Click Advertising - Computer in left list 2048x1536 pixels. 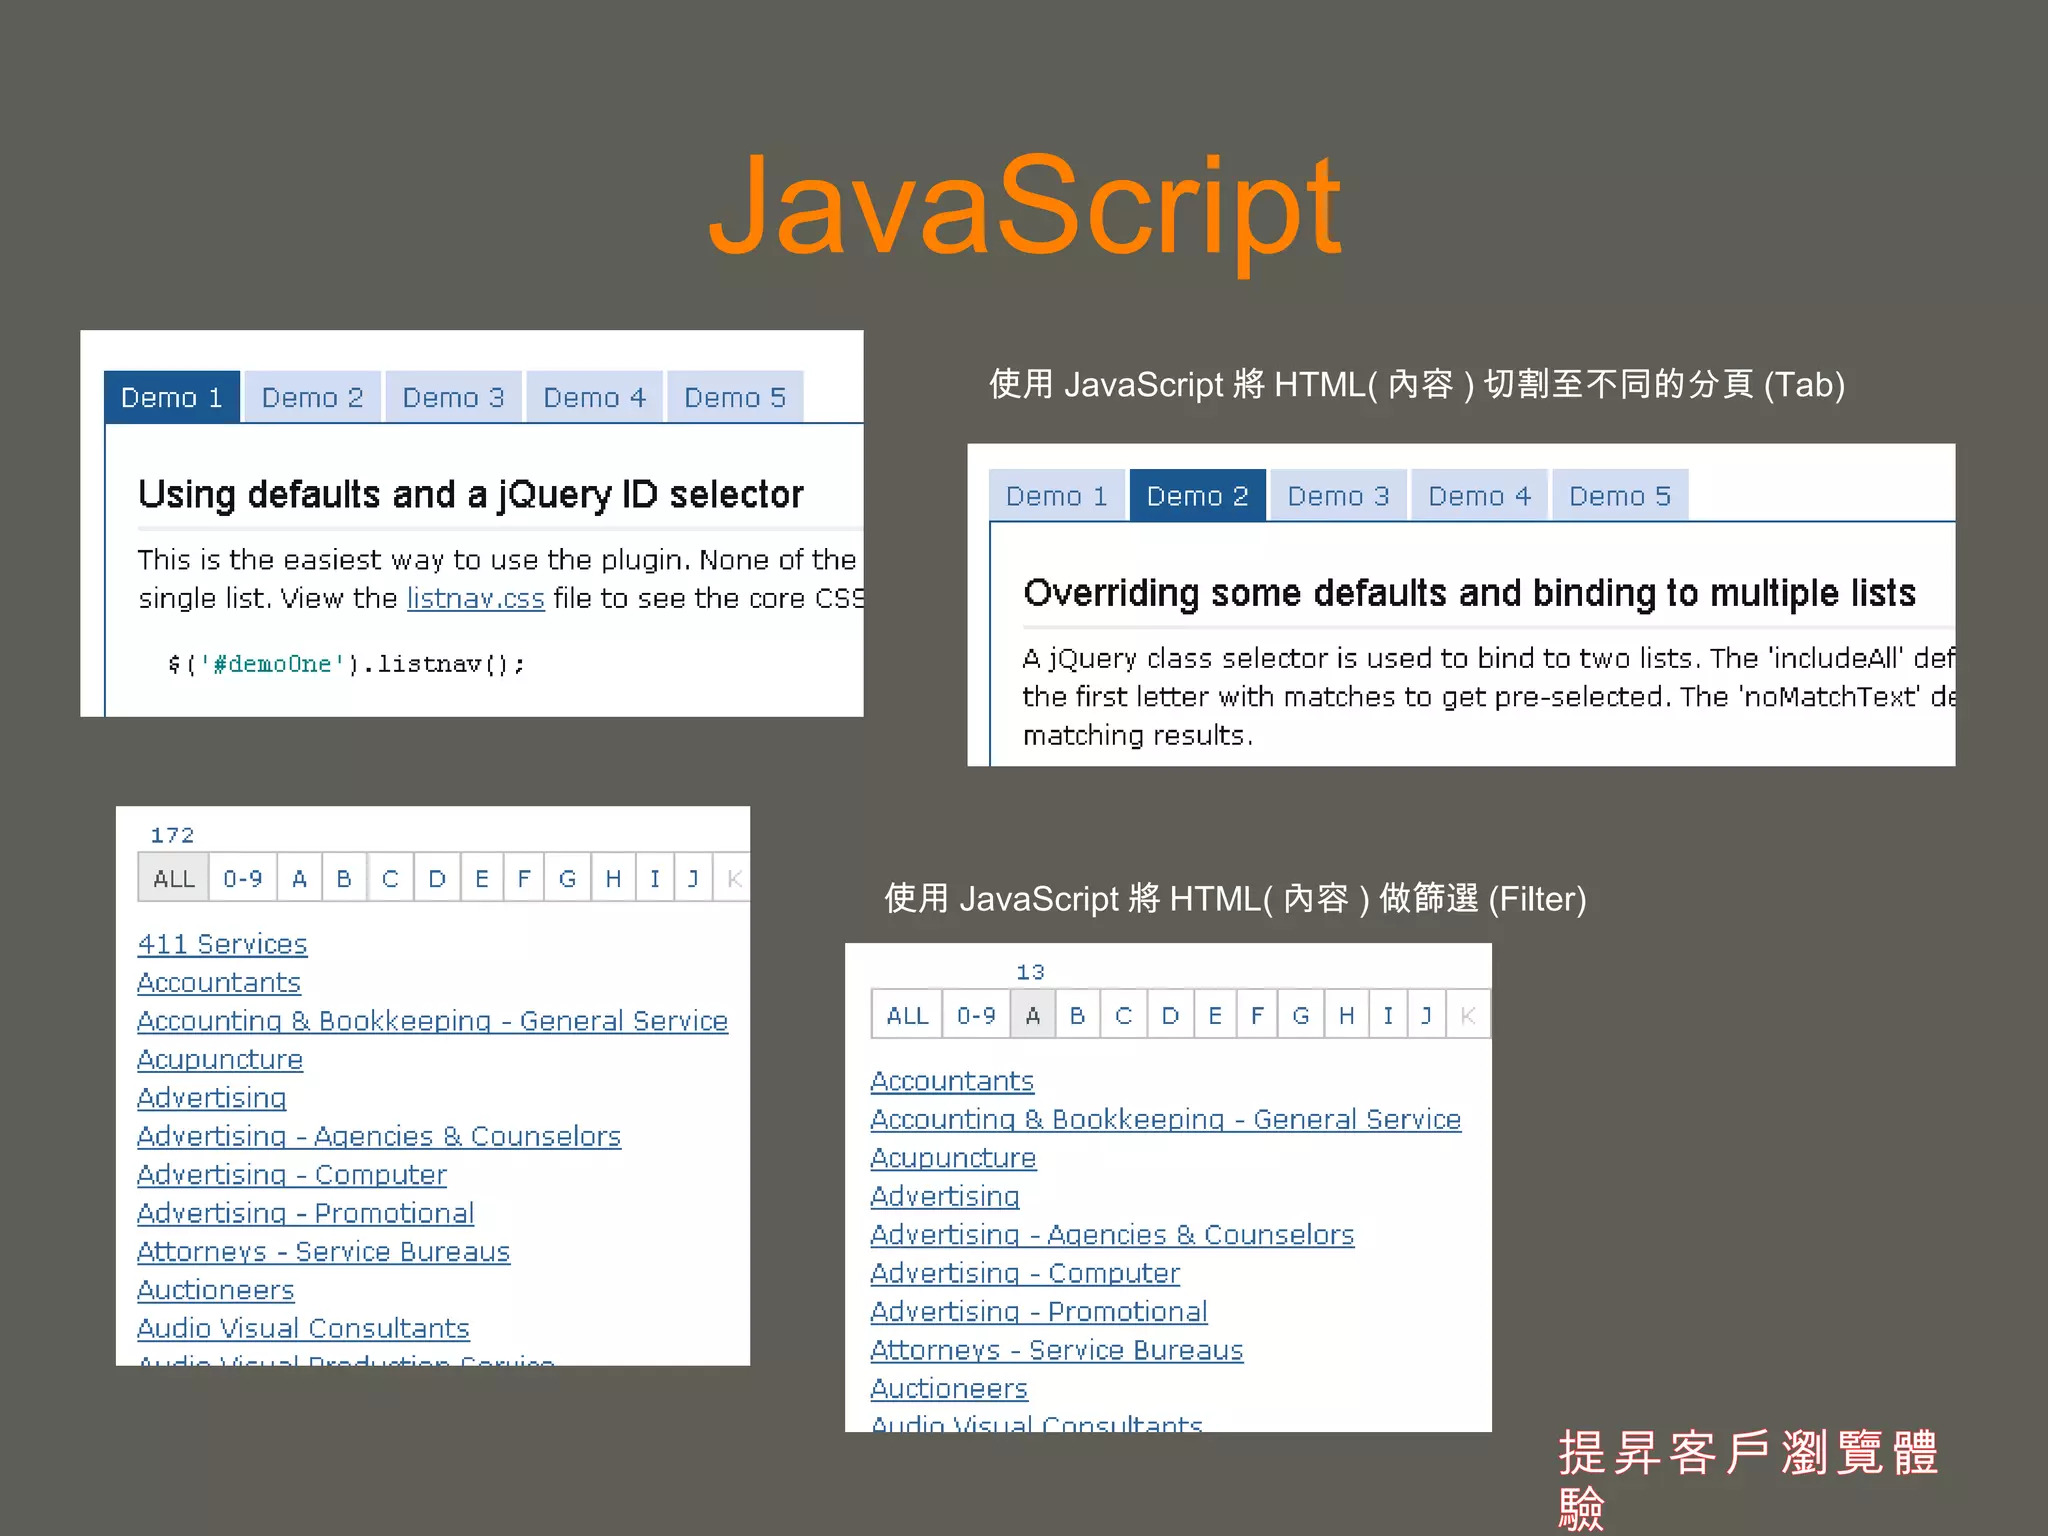point(291,1175)
